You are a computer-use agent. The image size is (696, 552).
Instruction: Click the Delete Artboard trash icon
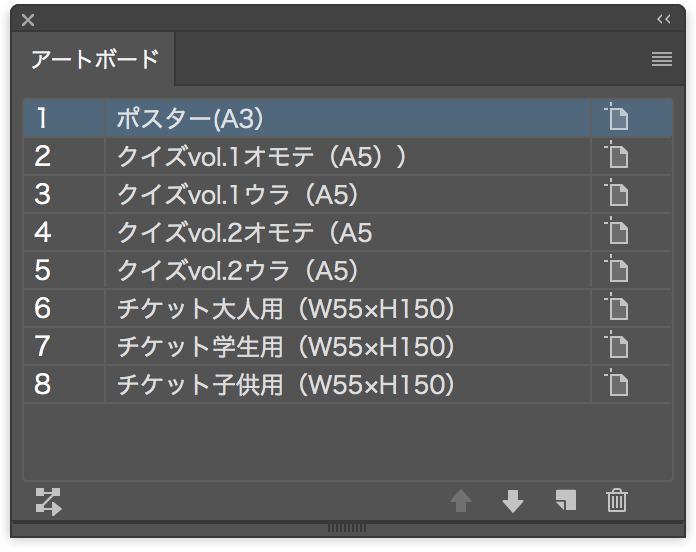tap(617, 501)
